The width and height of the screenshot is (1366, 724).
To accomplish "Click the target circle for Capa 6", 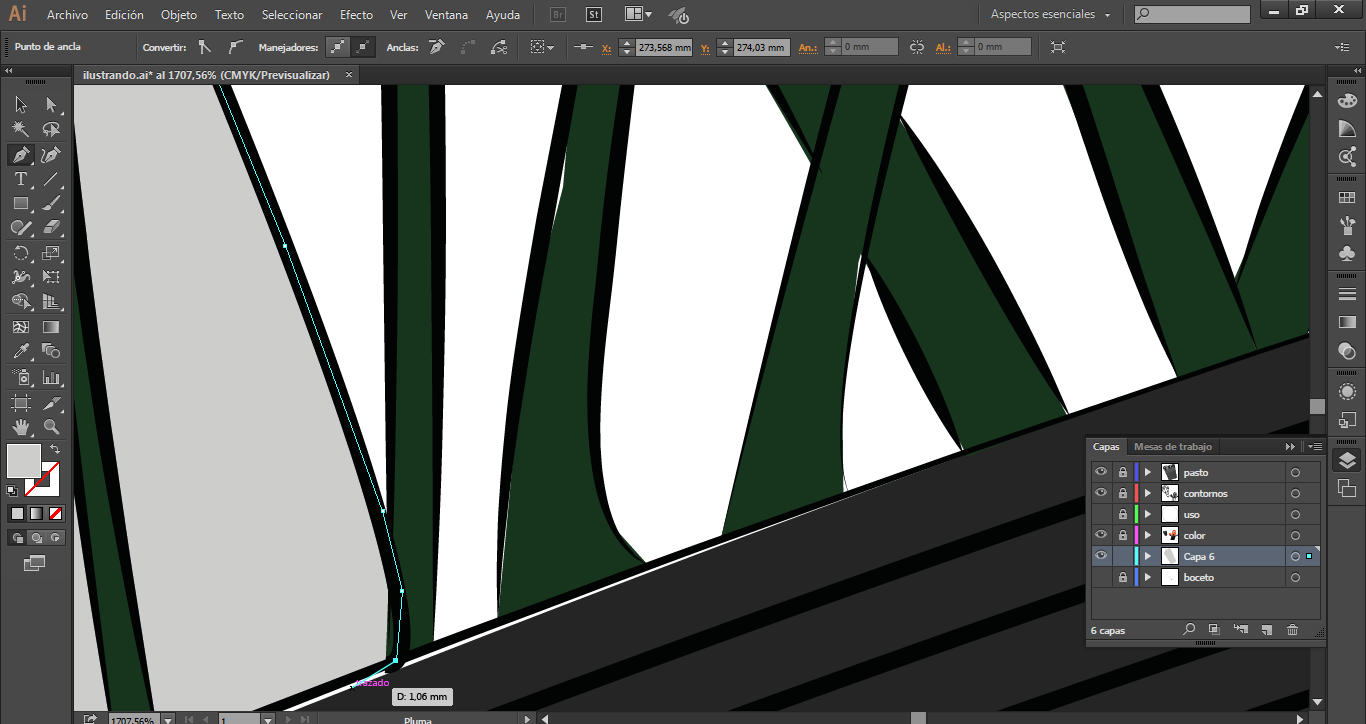I will 1295,556.
